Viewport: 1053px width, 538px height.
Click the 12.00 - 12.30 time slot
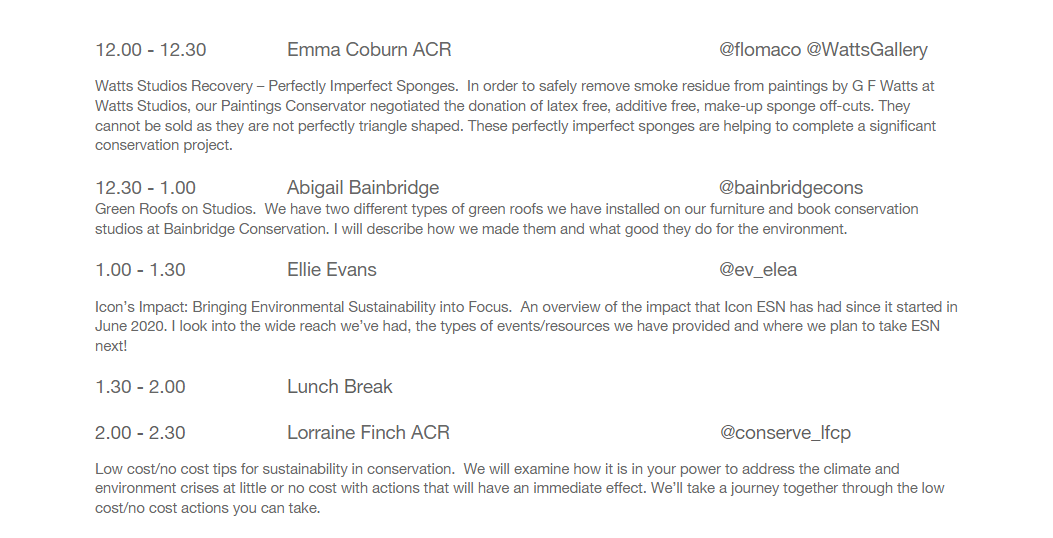point(151,50)
